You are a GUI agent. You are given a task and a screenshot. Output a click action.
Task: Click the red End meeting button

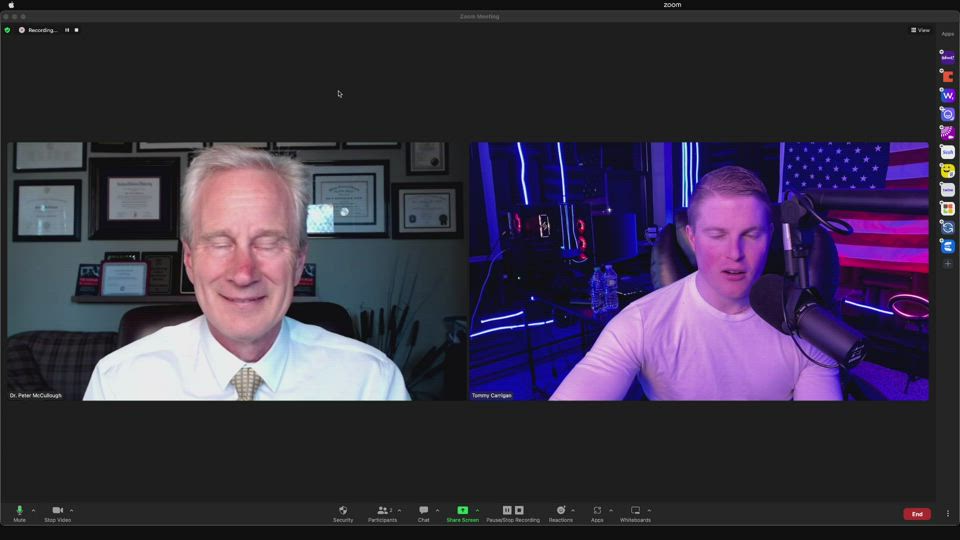[916, 514]
